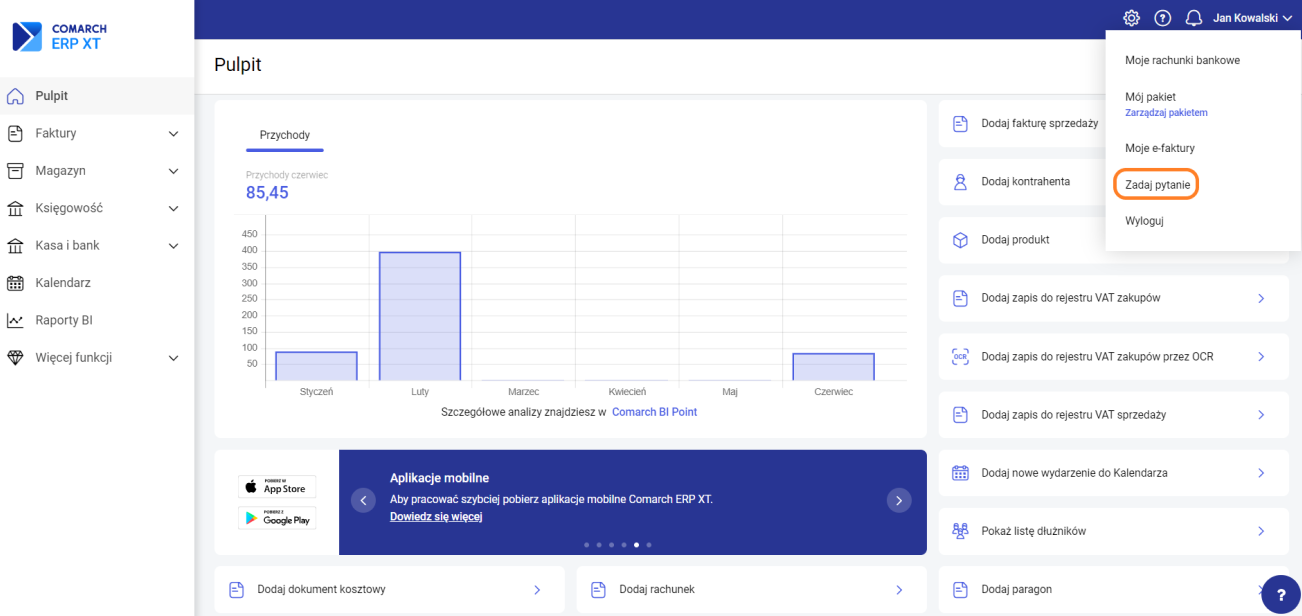Open the Jan Kowalski user dropdown
The height and width of the screenshot is (616, 1302).
click(1251, 18)
